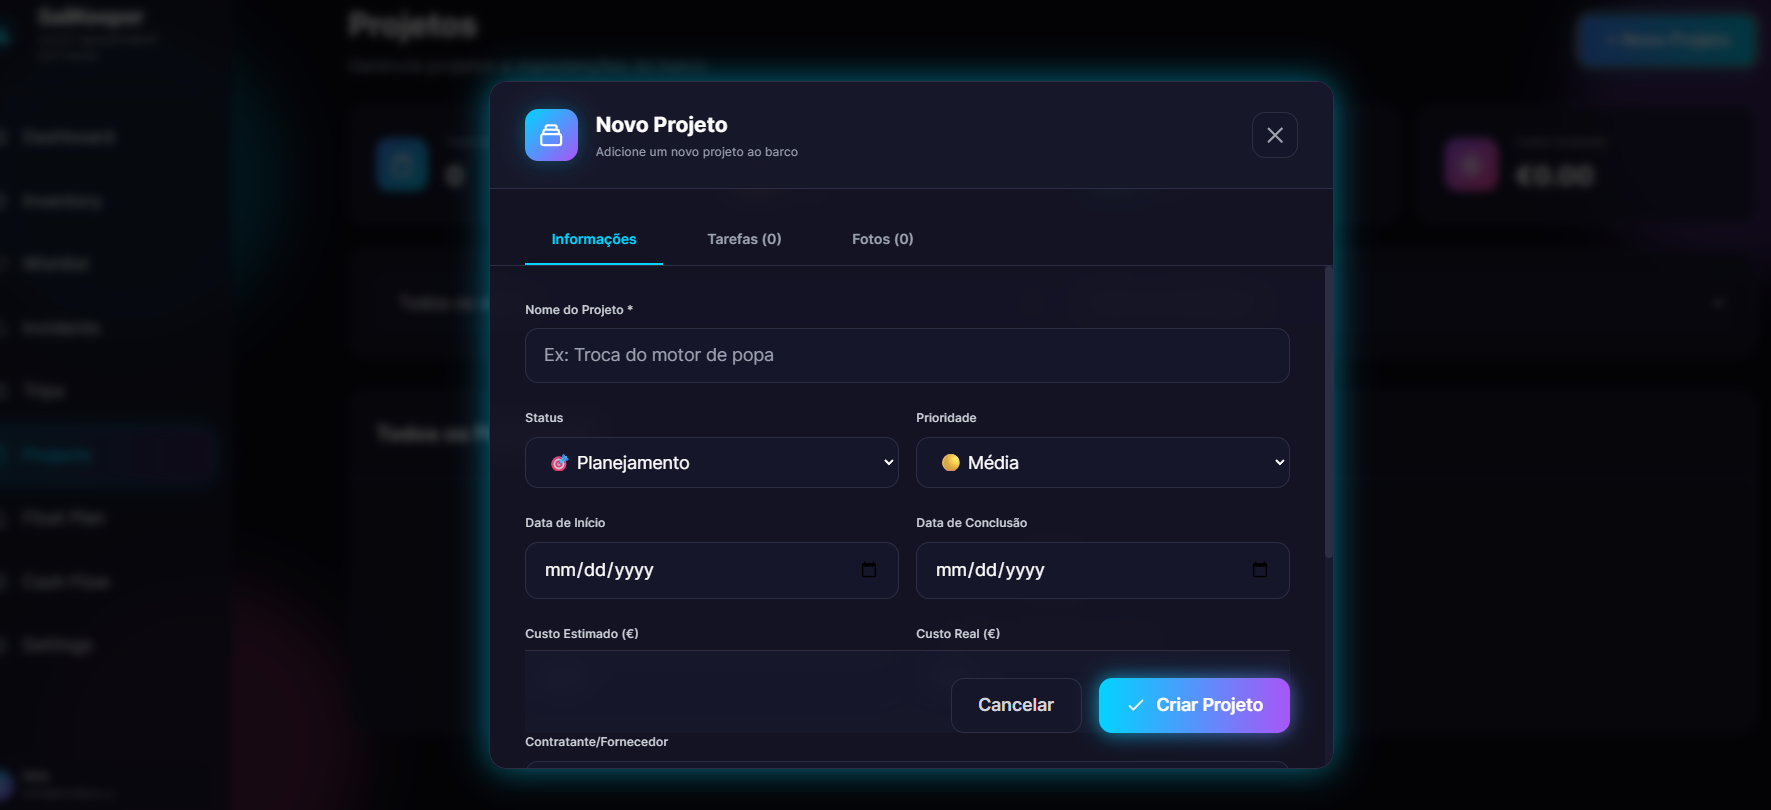Click the Novo Projeto heading text
Image resolution: width=1771 pixels, height=810 pixels.
(x=661, y=125)
